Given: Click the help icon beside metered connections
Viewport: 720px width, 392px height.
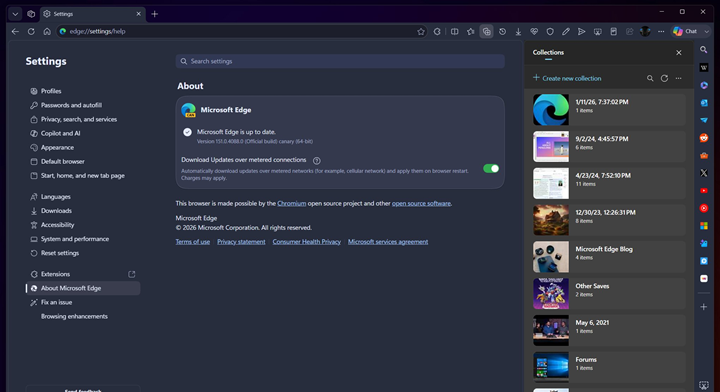Looking at the screenshot, I should pos(316,161).
